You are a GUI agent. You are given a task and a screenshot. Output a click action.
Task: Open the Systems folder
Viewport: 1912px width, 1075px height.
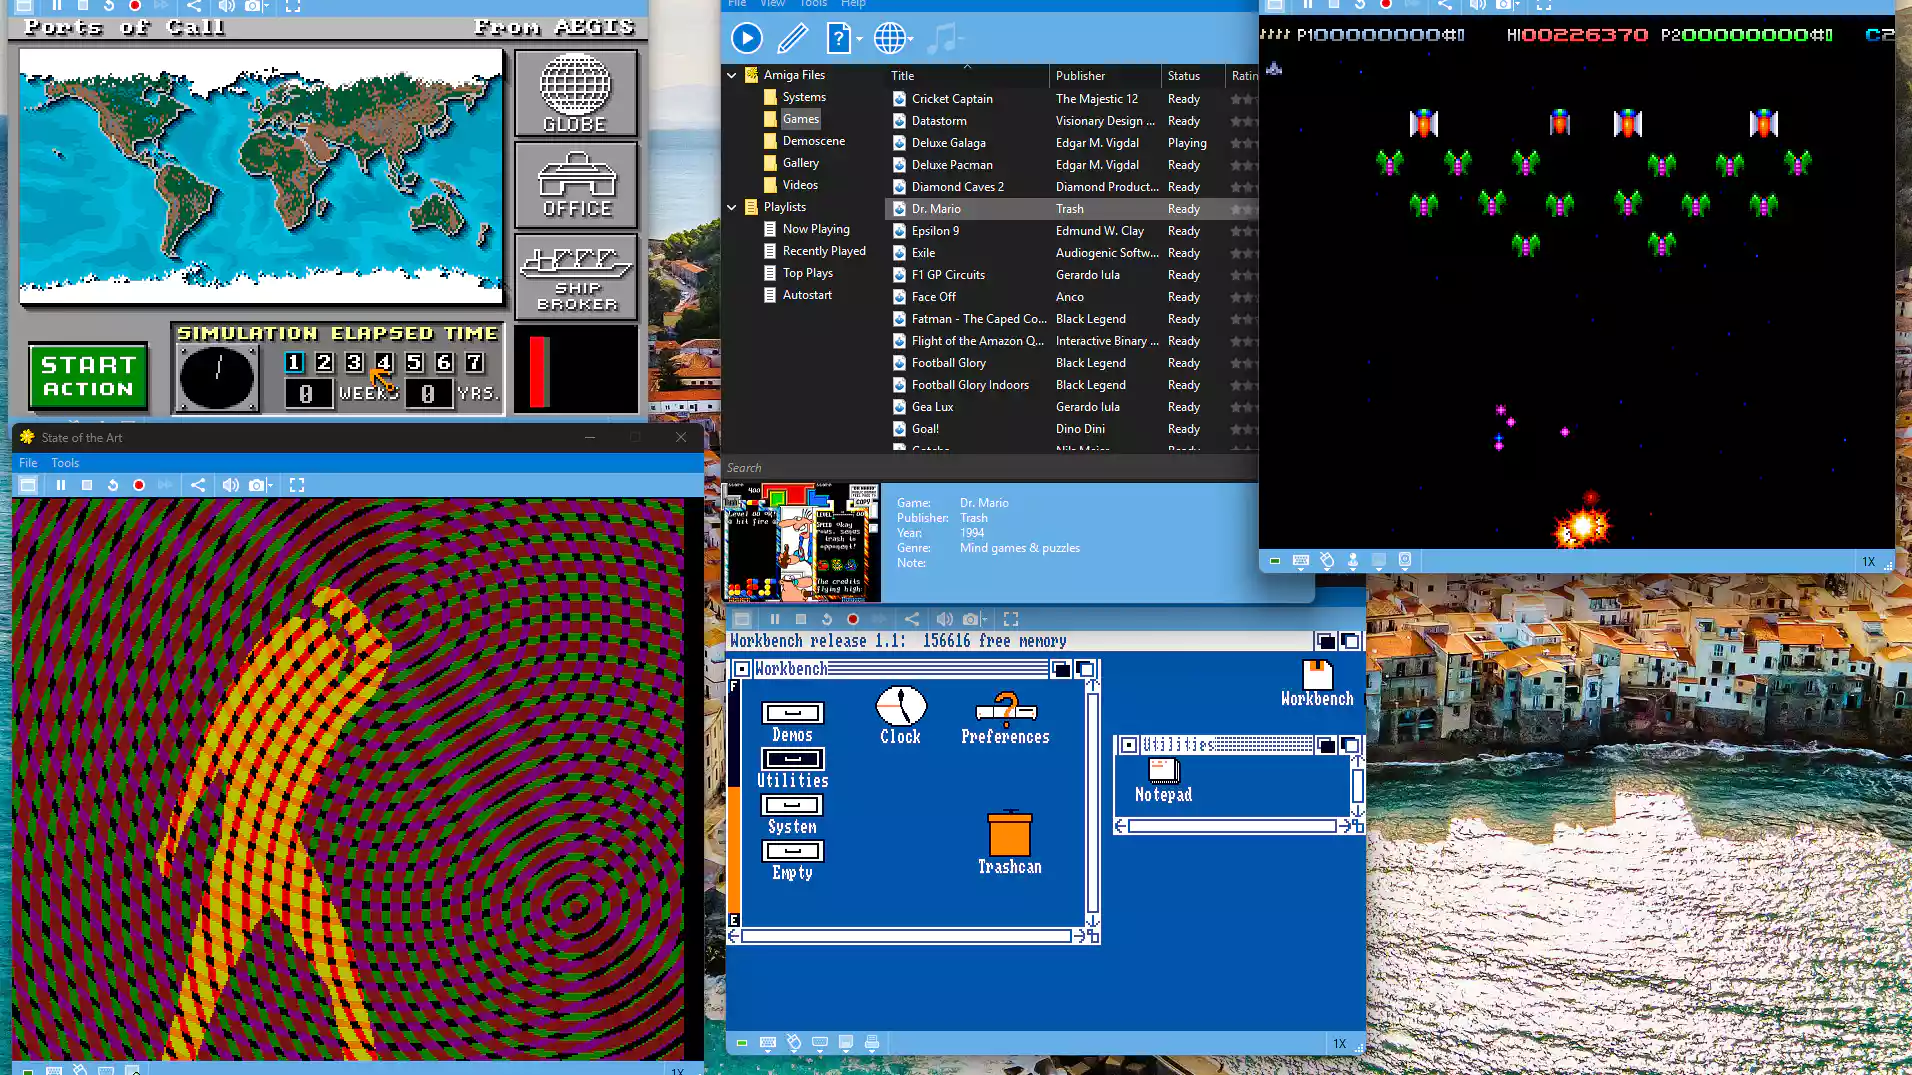pyautogui.click(x=804, y=97)
